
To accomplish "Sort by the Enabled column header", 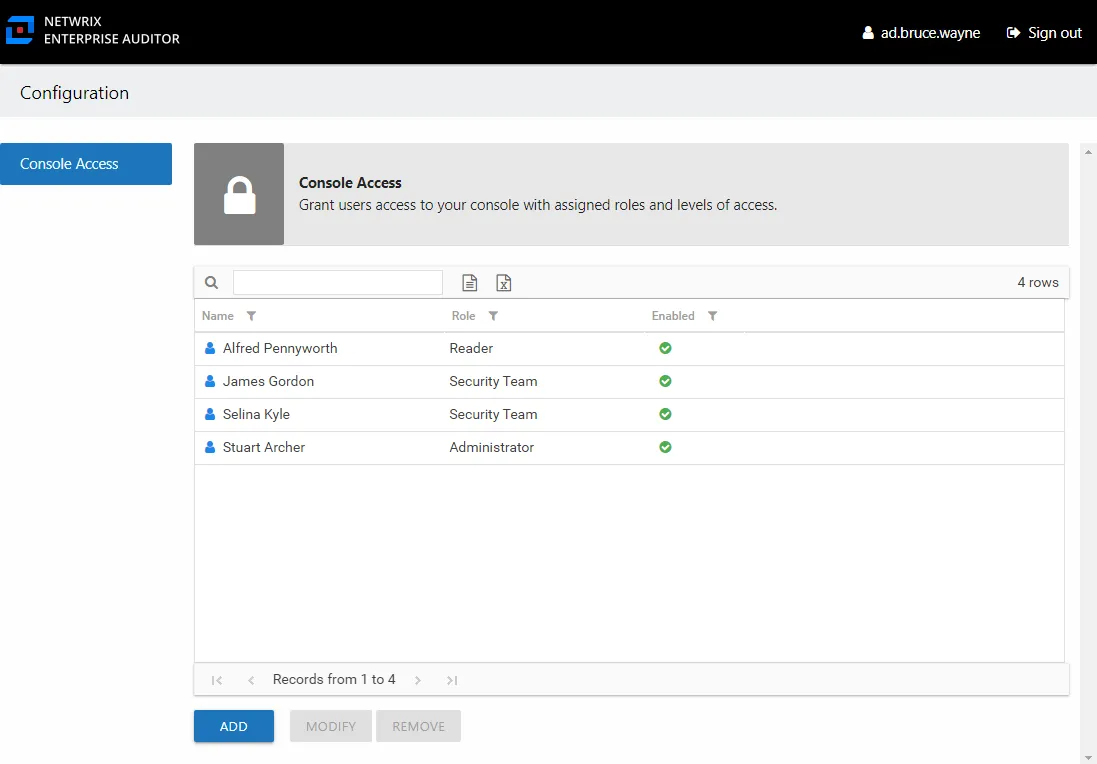I will 673,316.
